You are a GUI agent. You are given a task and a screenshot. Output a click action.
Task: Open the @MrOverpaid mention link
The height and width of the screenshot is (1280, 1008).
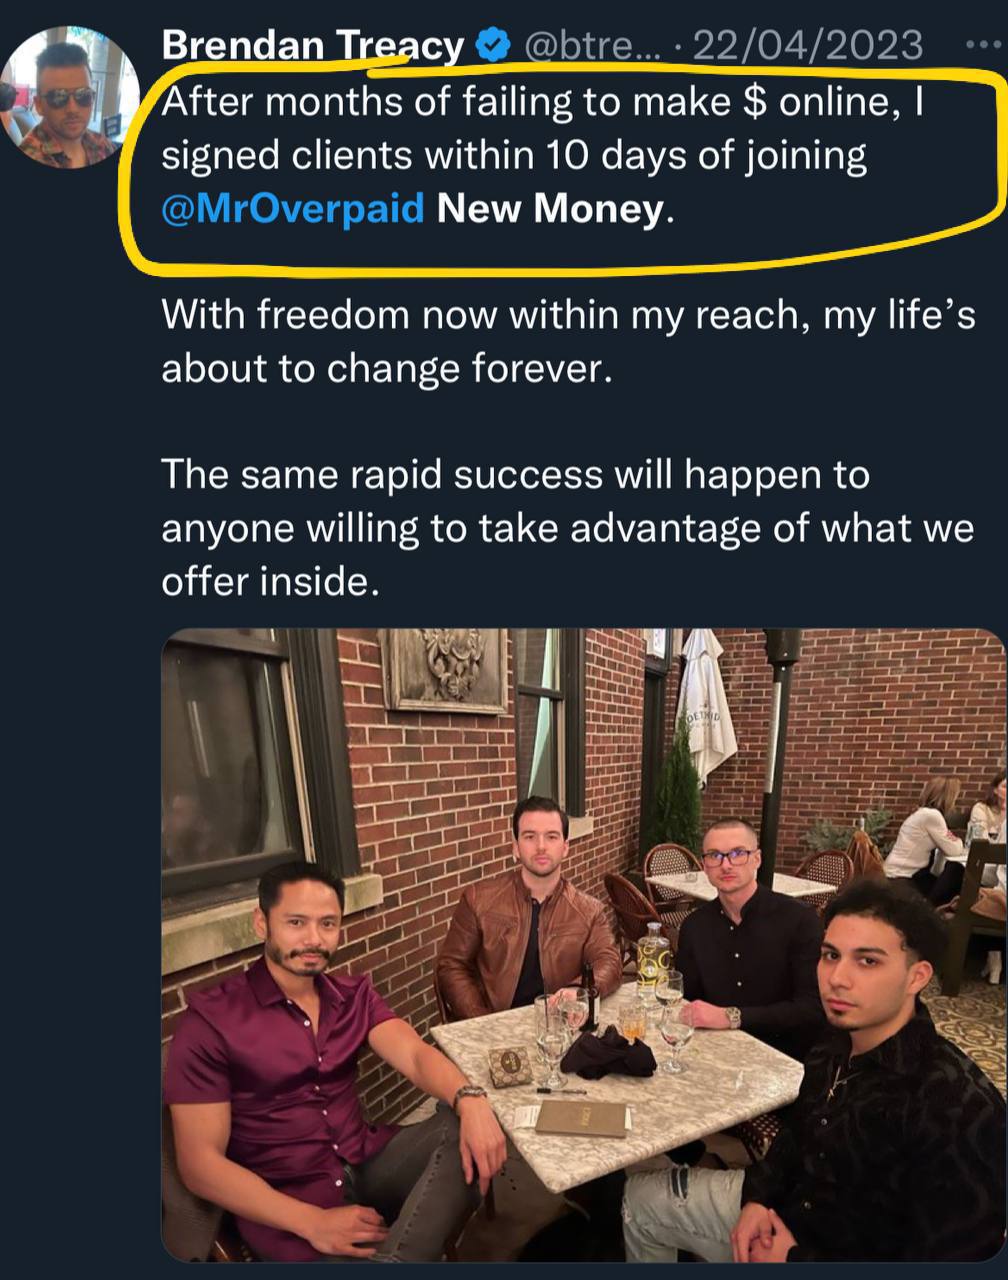pos(293,208)
